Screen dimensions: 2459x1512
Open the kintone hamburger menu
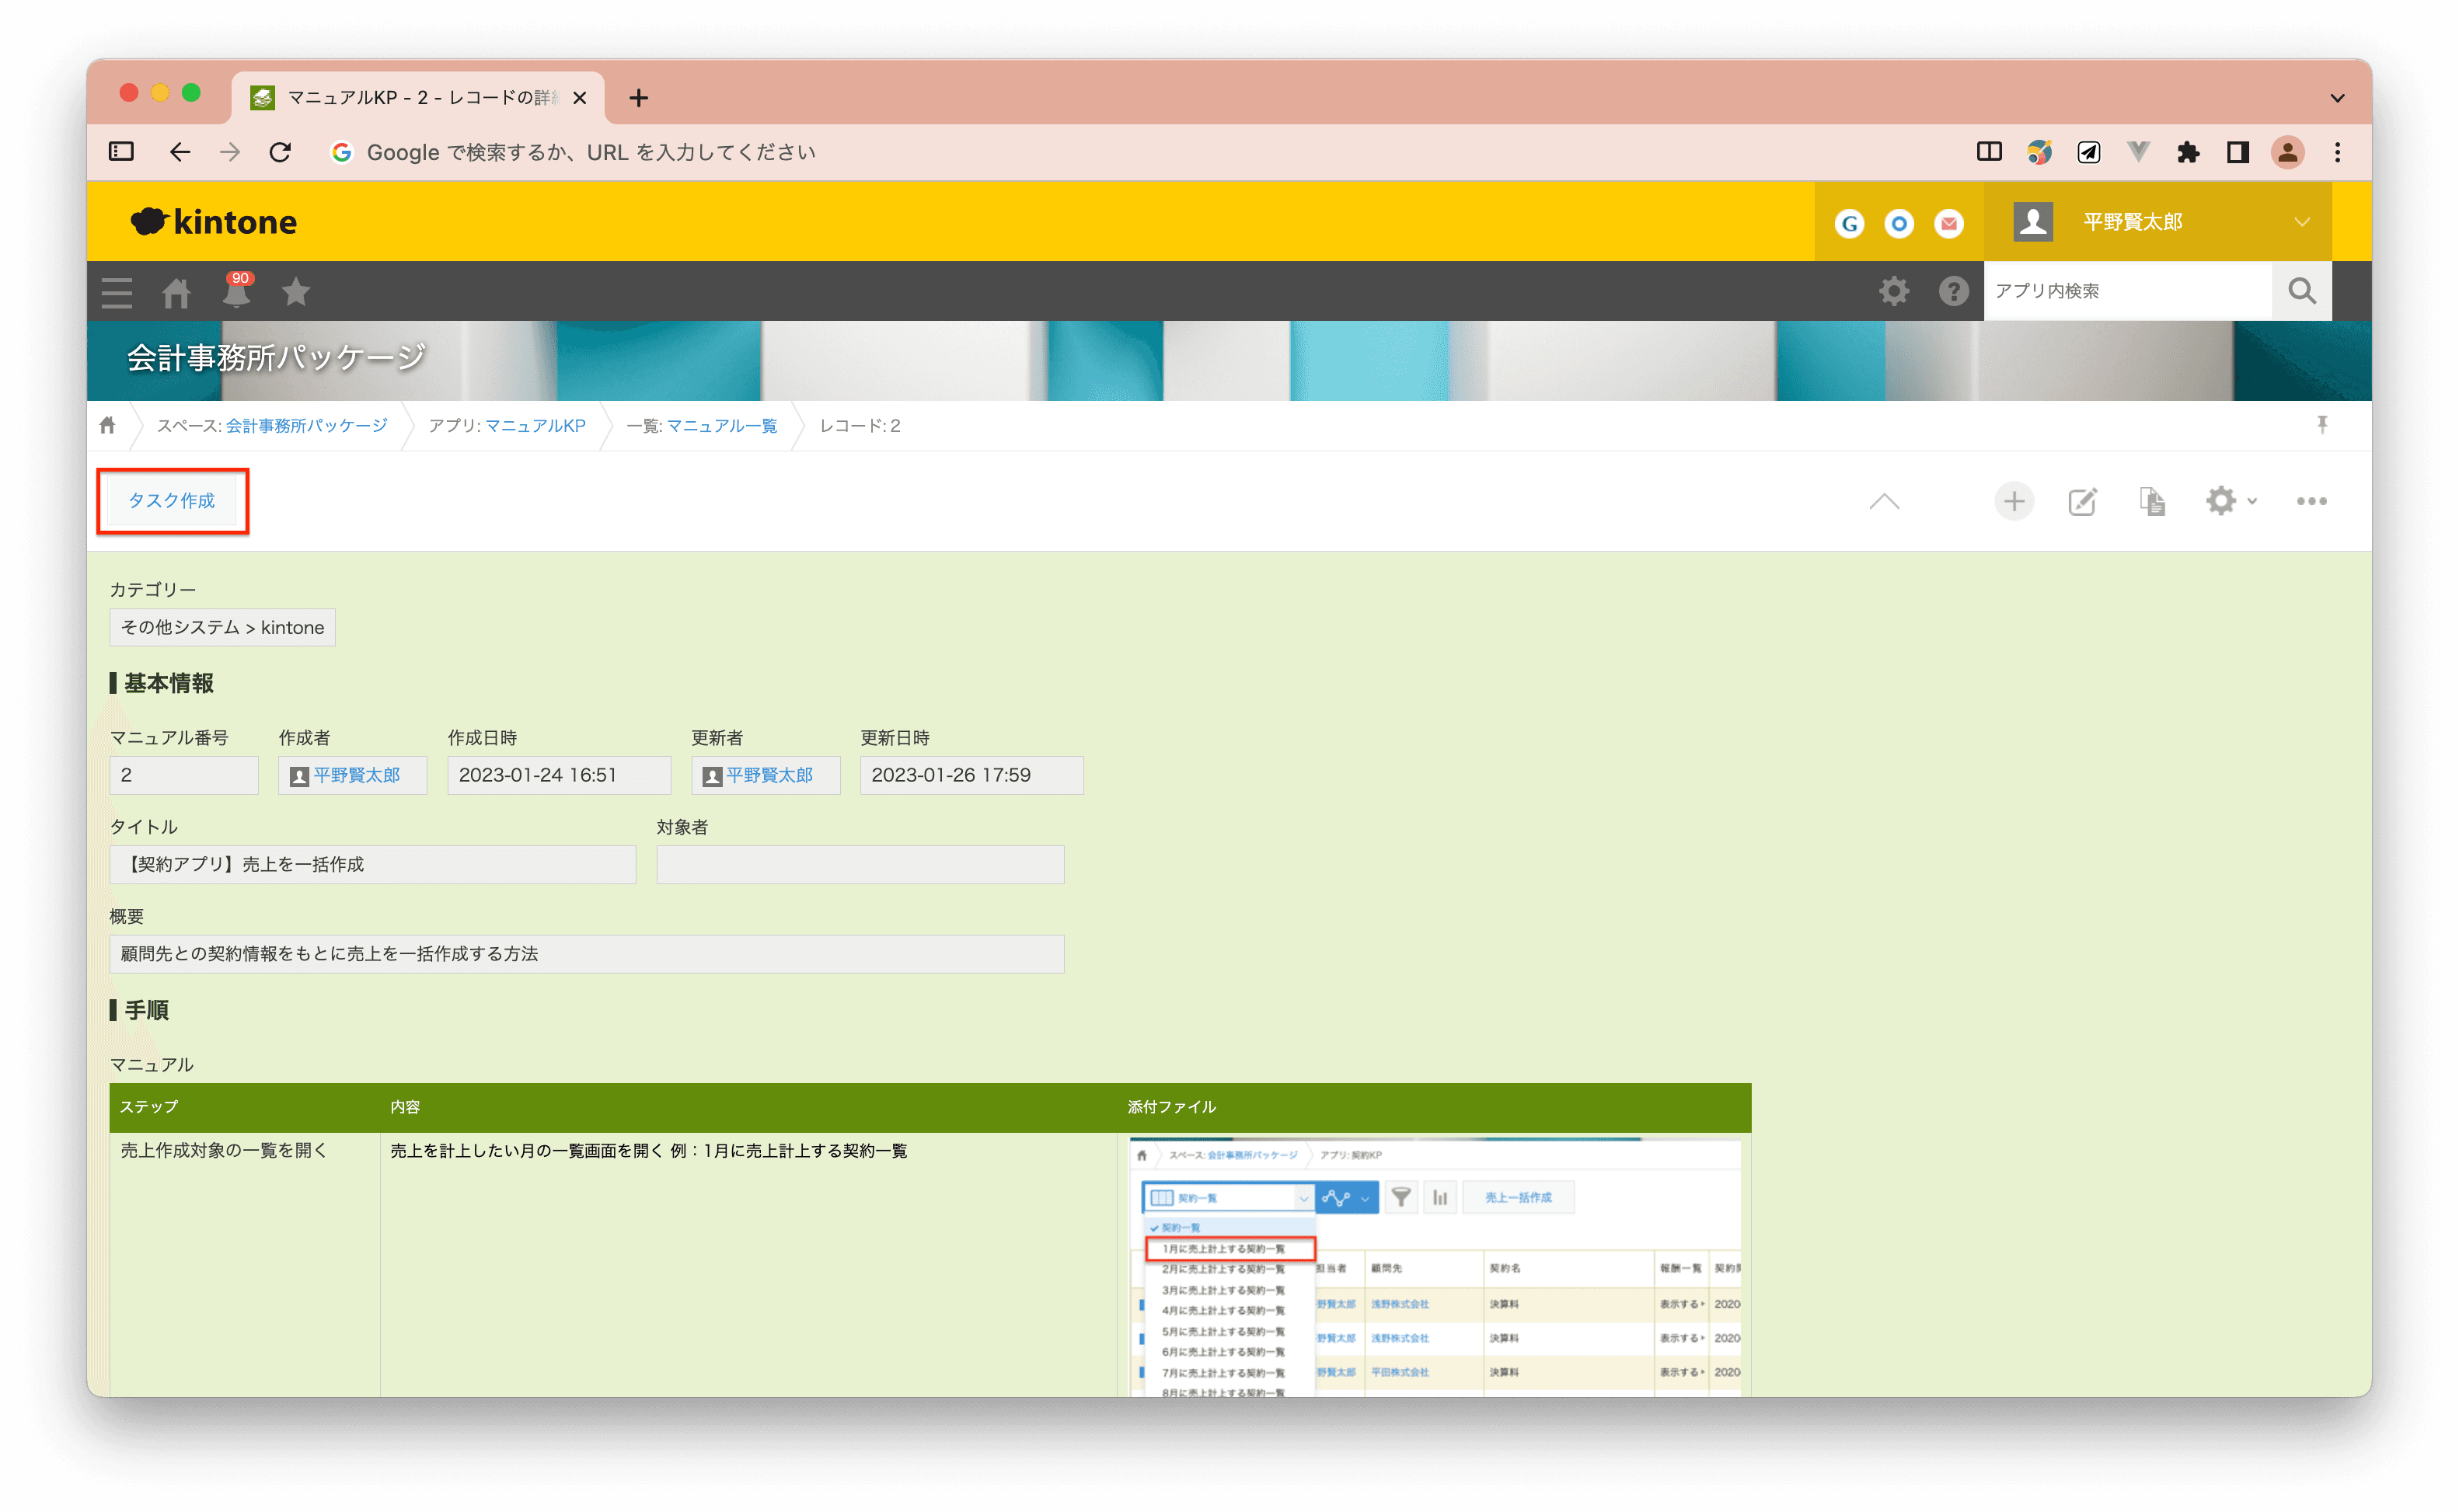tap(117, 292)
